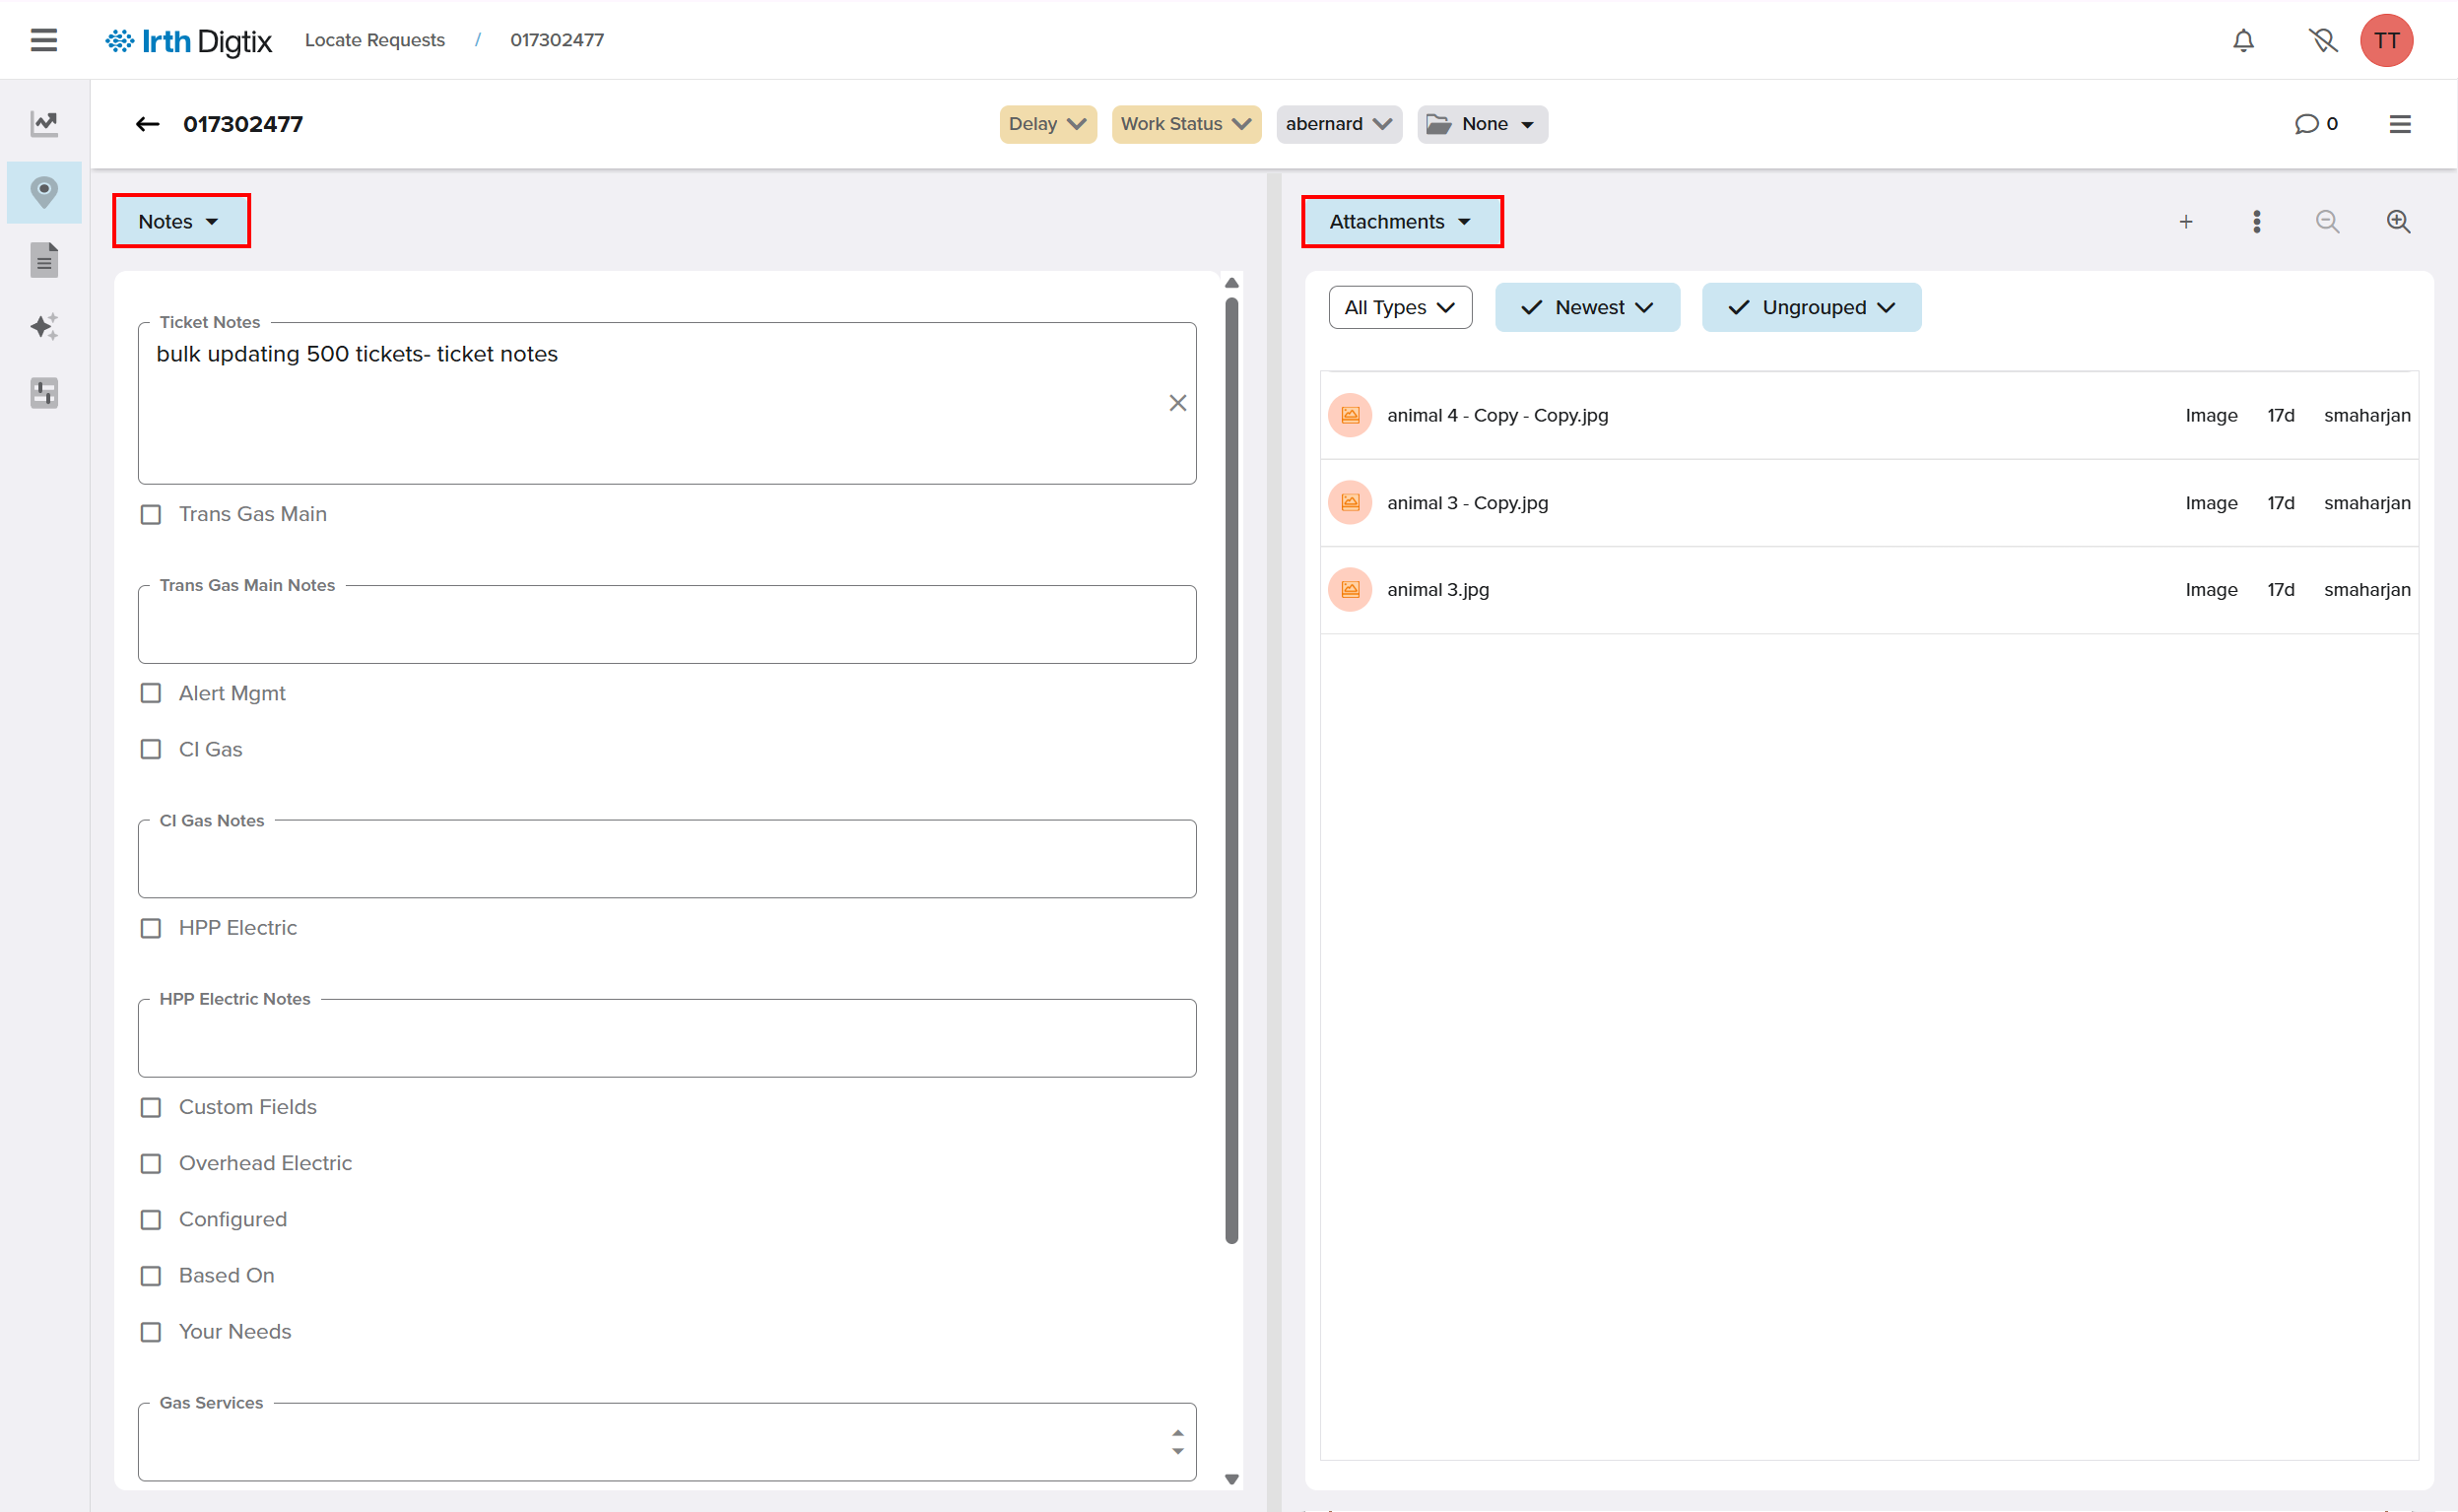Open animal 3.jpg attachment

1437,590
